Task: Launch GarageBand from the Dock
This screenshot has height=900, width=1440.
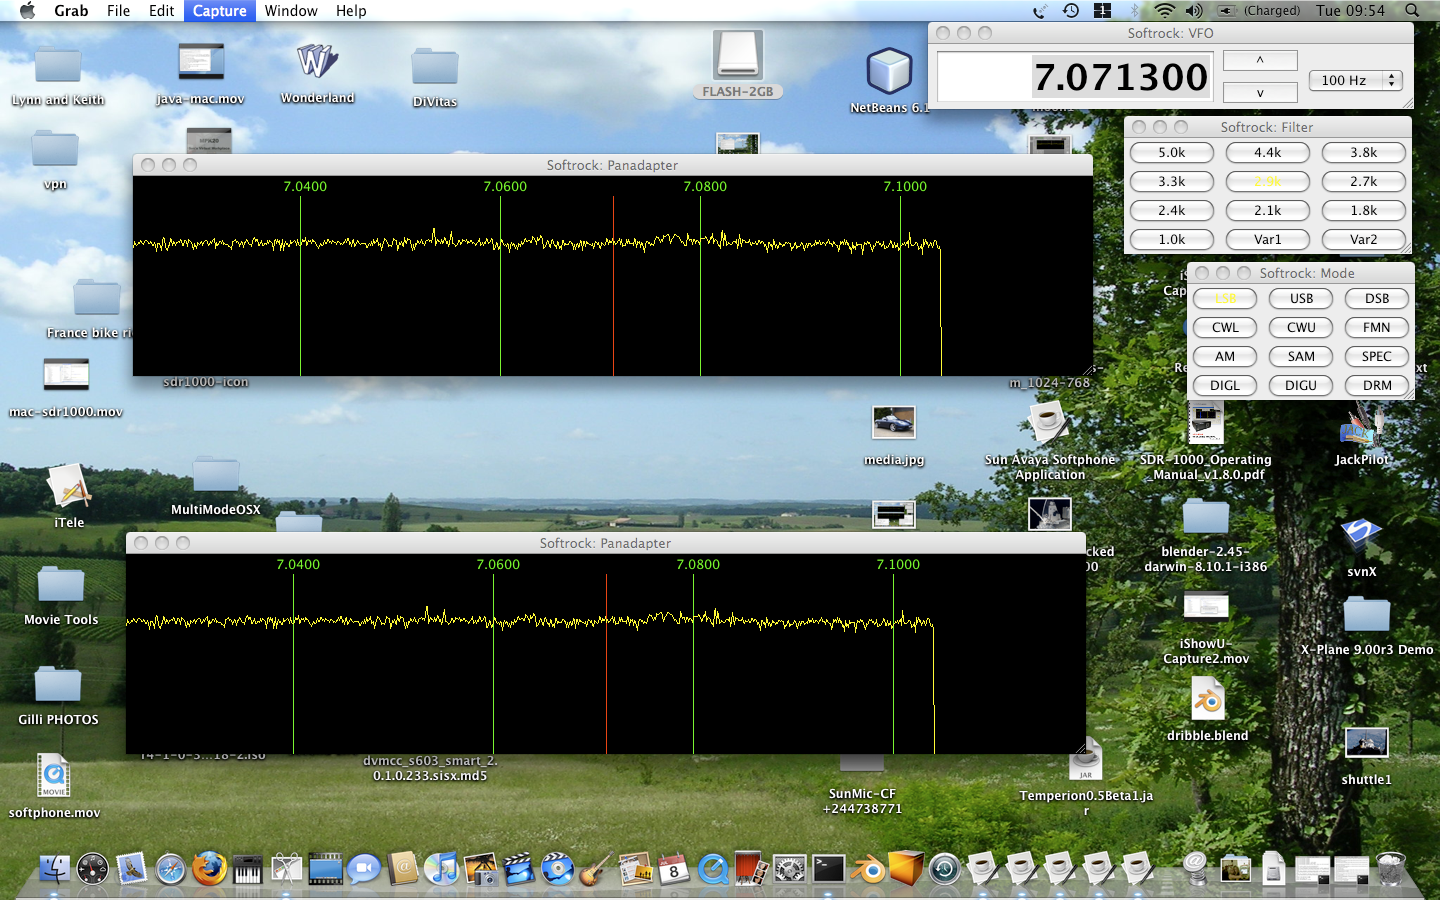Action: coord(596,868)
